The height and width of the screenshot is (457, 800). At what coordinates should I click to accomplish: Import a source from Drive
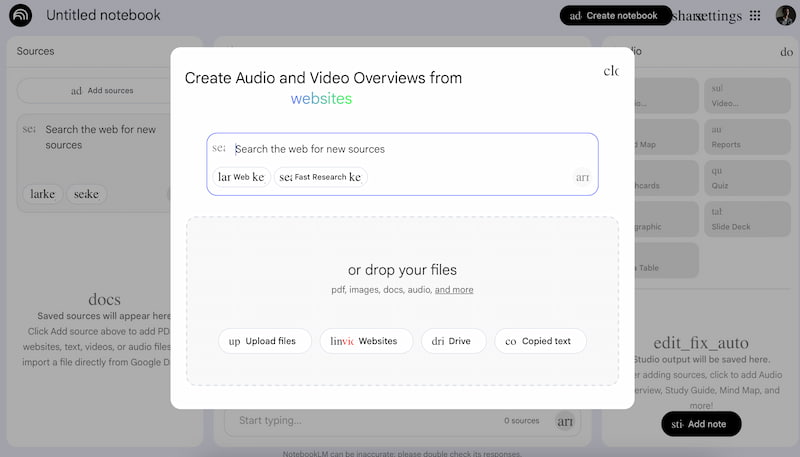(x=453, y=341)
